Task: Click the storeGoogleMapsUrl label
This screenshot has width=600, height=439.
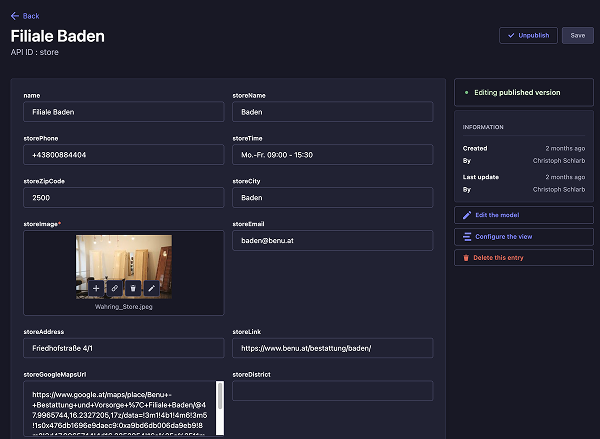Action: coord(55,374)
